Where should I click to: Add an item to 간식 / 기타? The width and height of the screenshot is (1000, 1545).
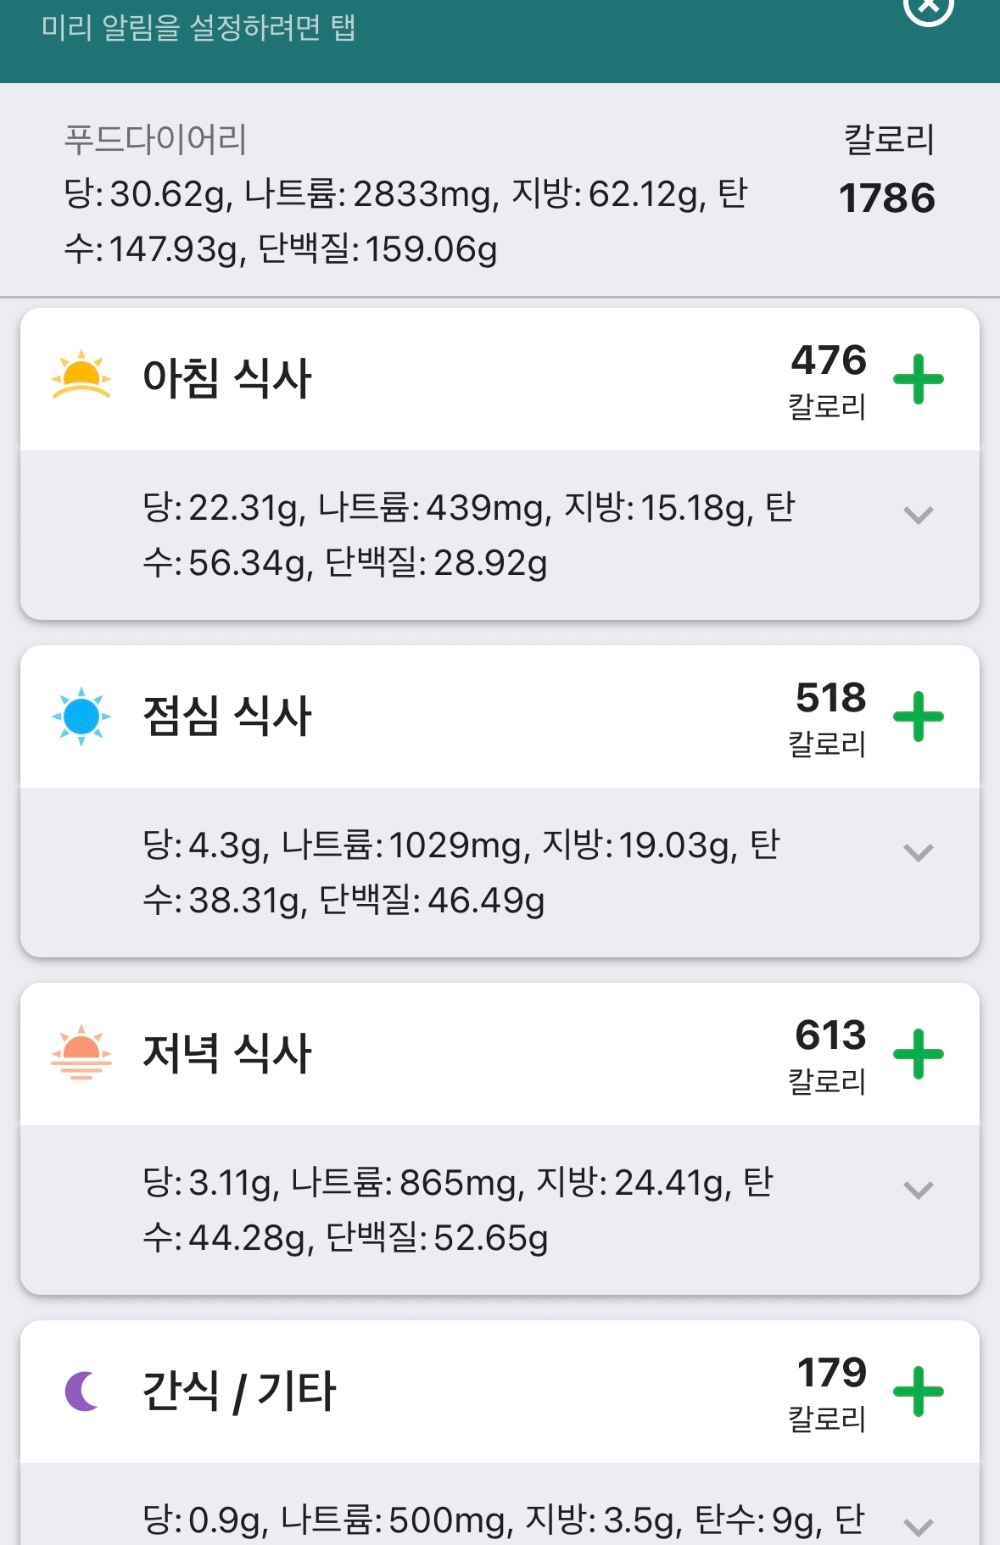[918, 1392]
